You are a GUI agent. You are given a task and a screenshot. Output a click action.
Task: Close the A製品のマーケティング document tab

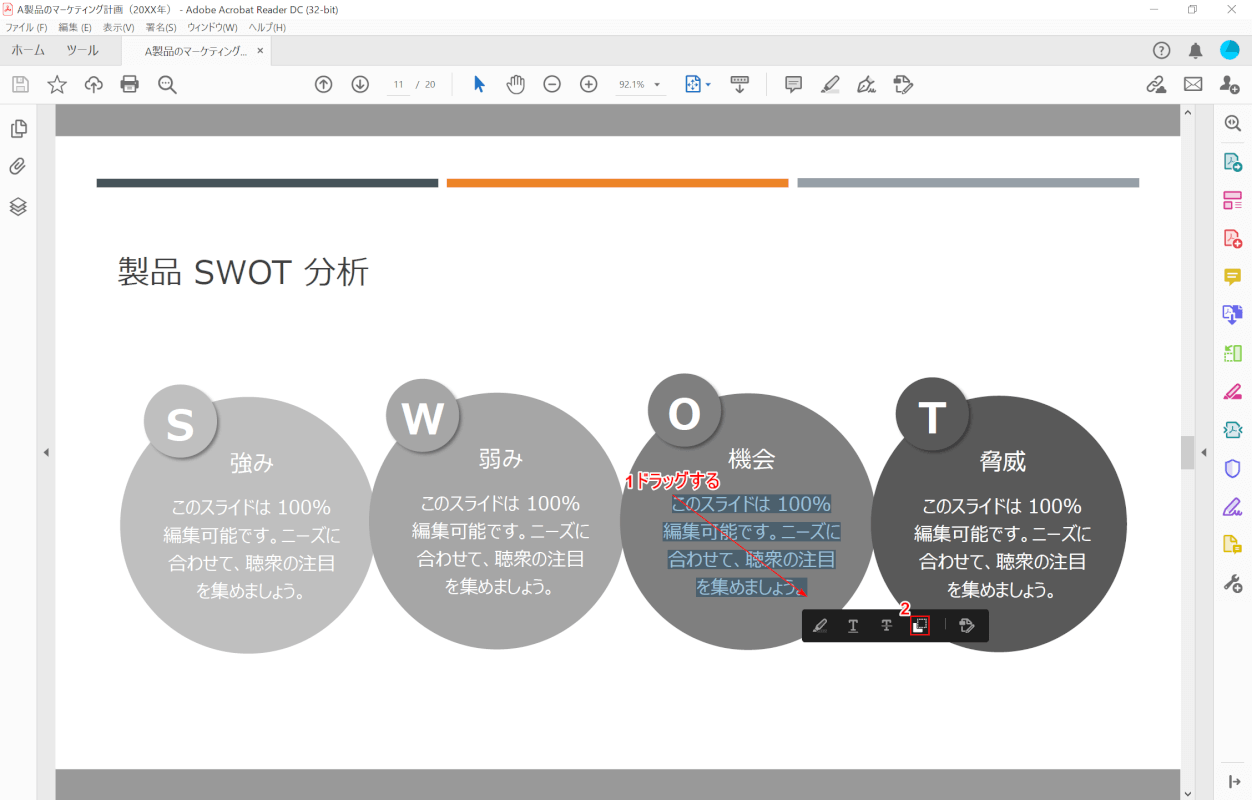(260, 50)
